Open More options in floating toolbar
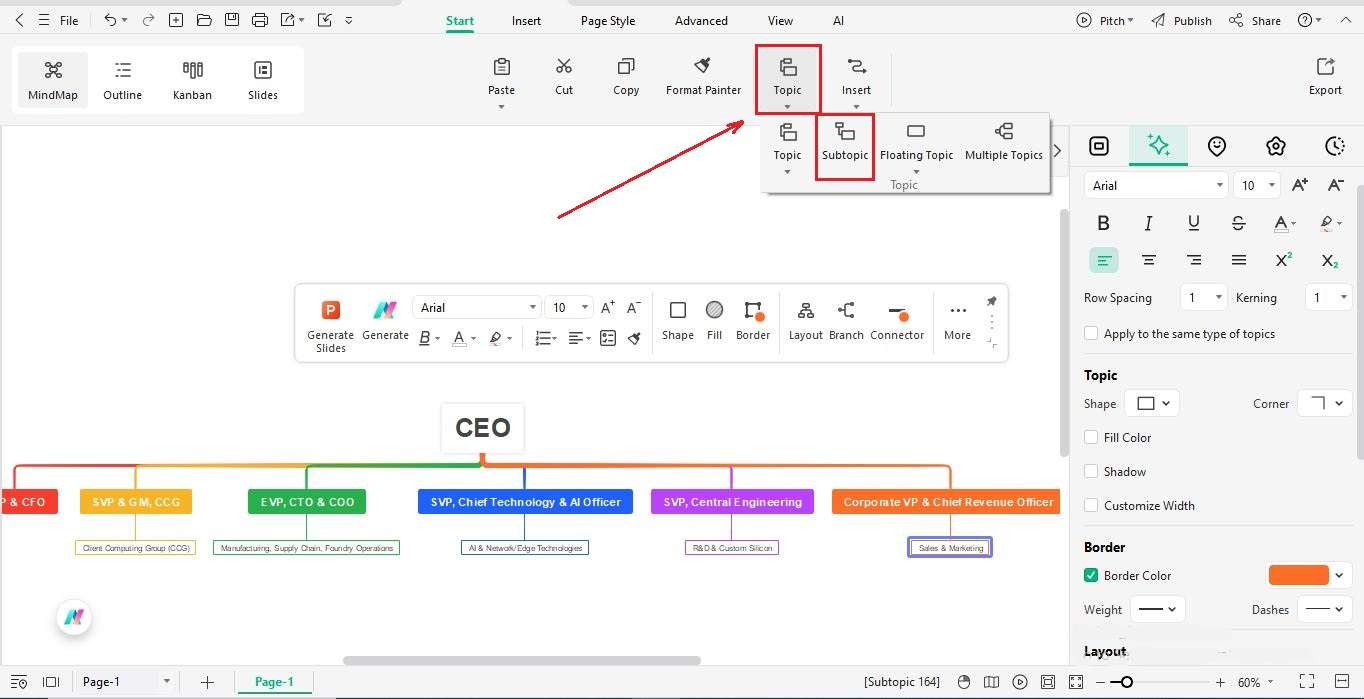The image size is (1364, 699). [x=957, y=320]
